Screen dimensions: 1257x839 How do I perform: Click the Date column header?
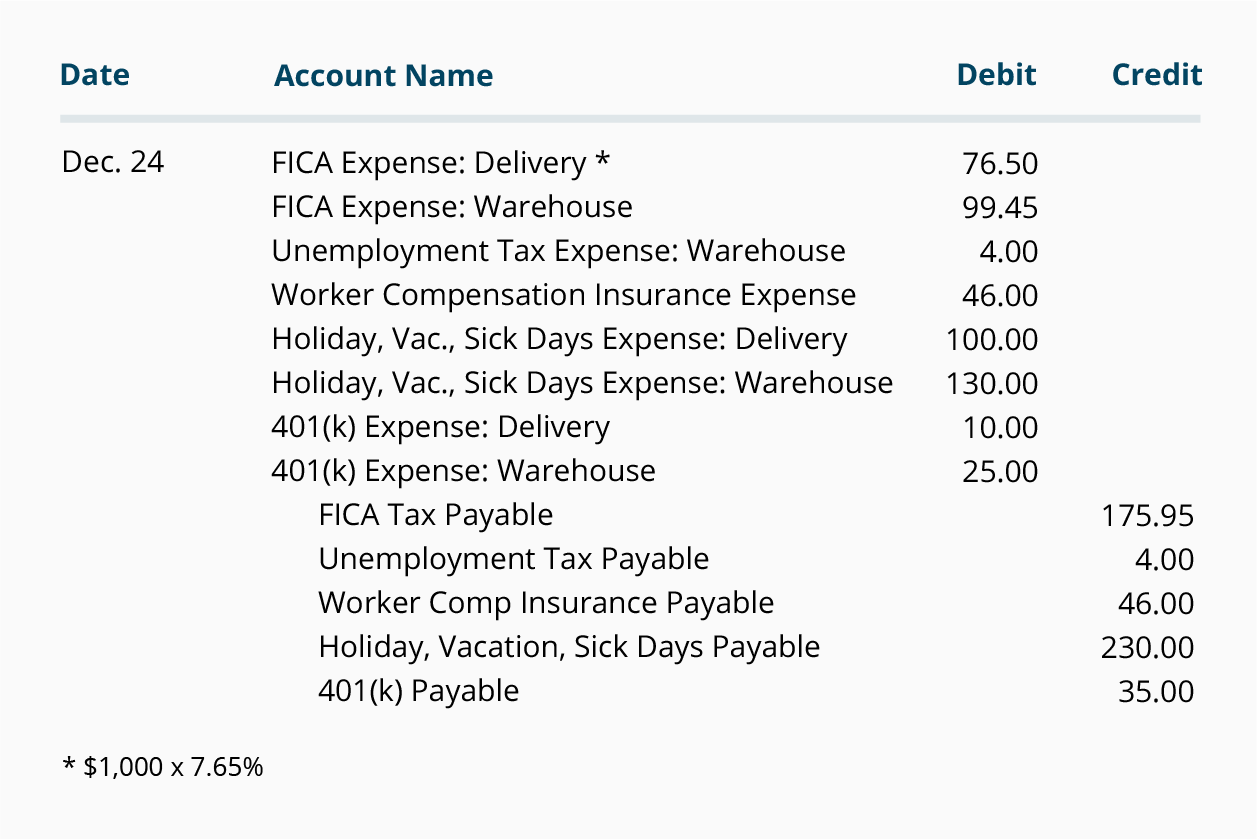95,75
